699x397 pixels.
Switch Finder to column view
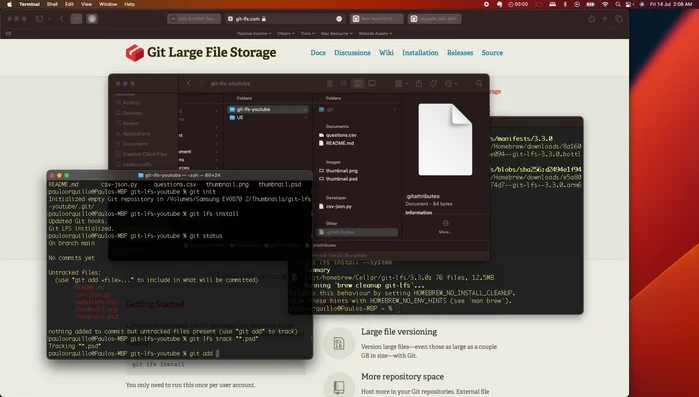click(358, 83)
